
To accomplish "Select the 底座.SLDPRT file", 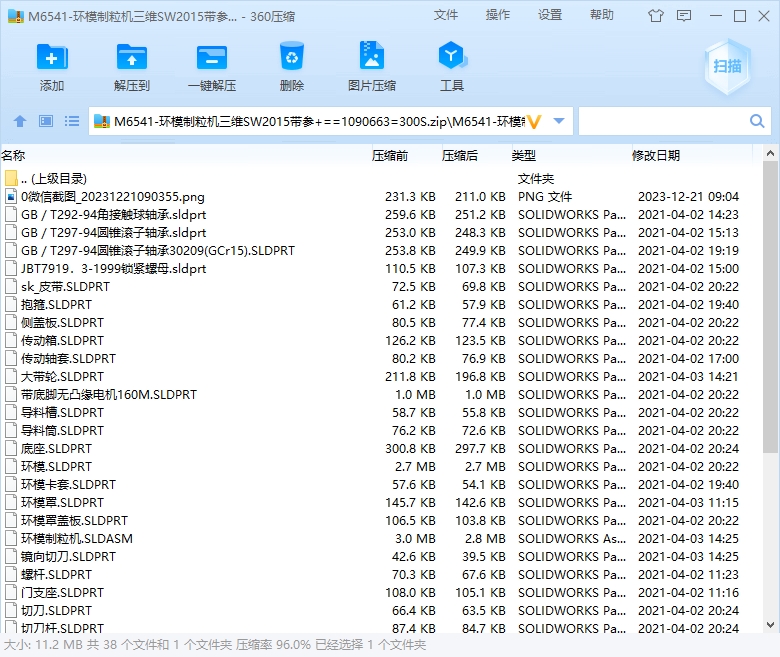I will [381, 448].
